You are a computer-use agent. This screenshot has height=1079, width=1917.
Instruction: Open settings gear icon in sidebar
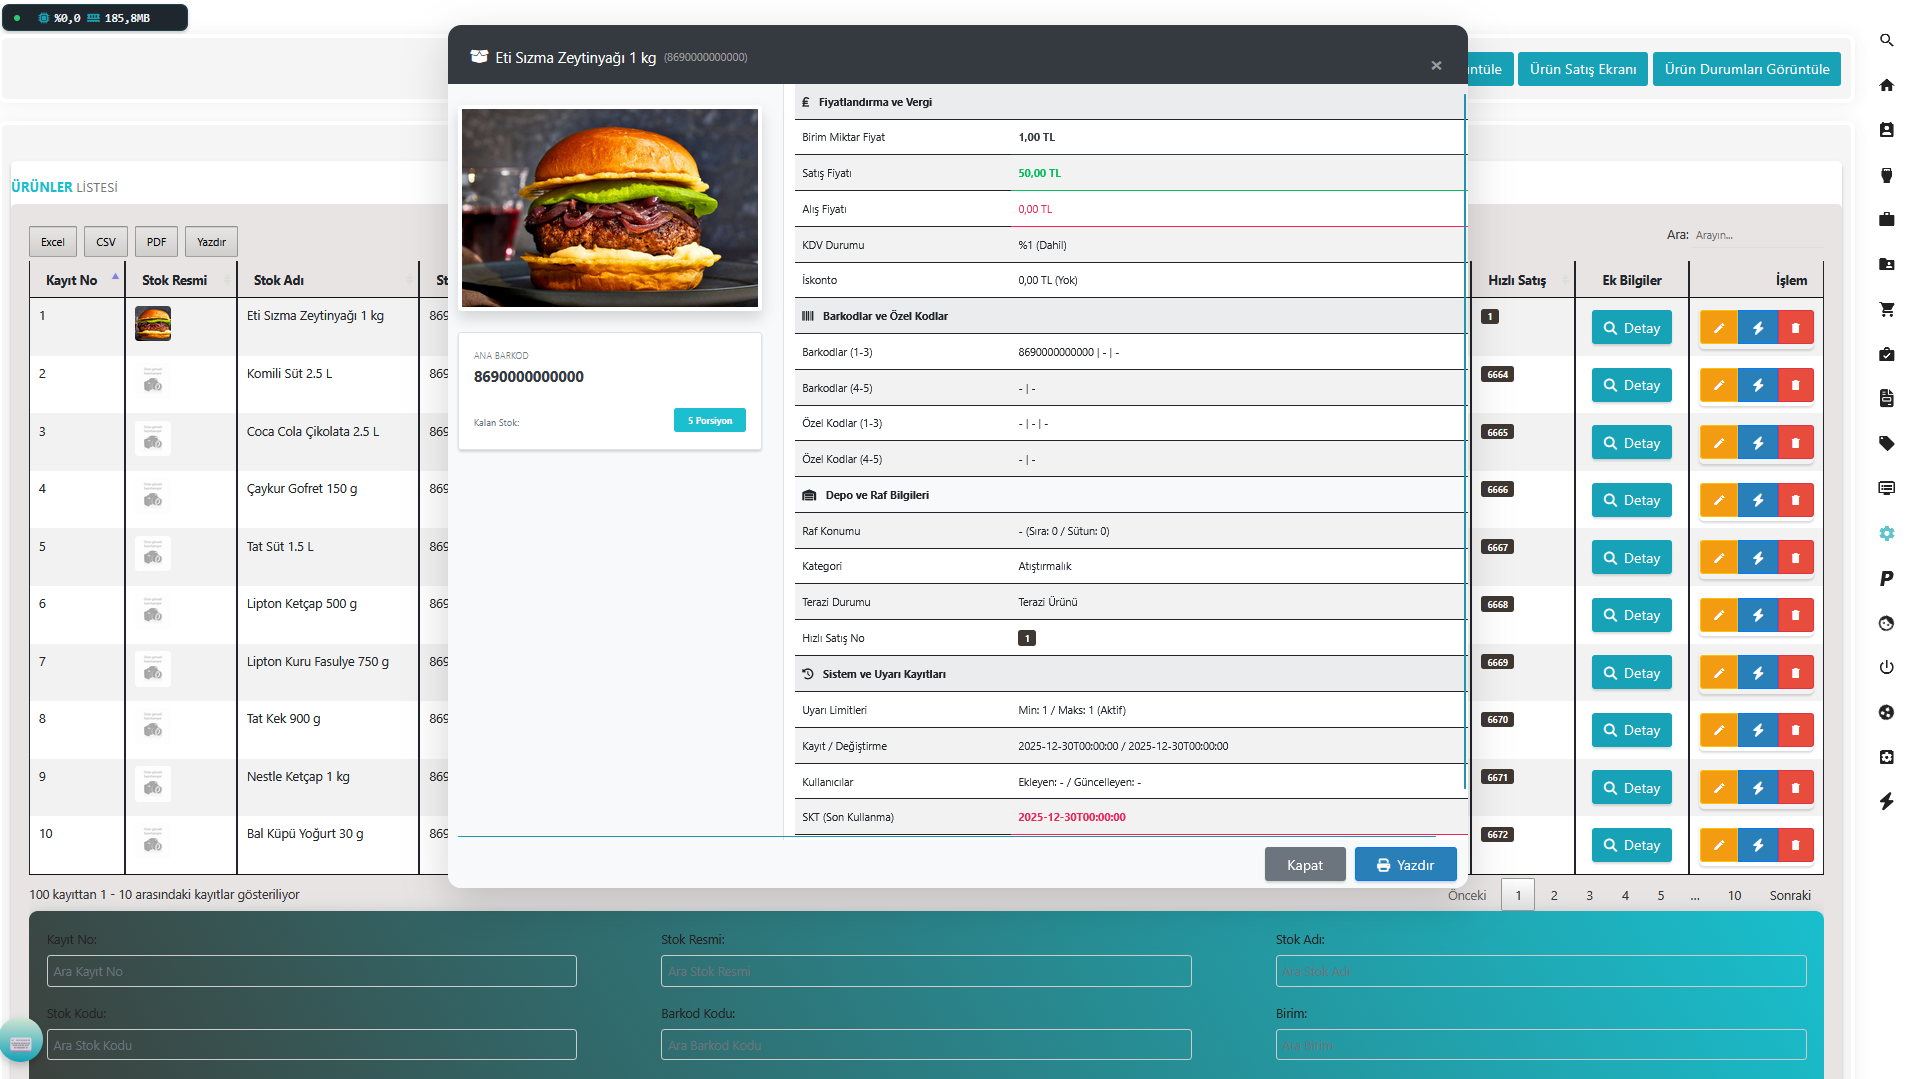tap(1886, 533)
